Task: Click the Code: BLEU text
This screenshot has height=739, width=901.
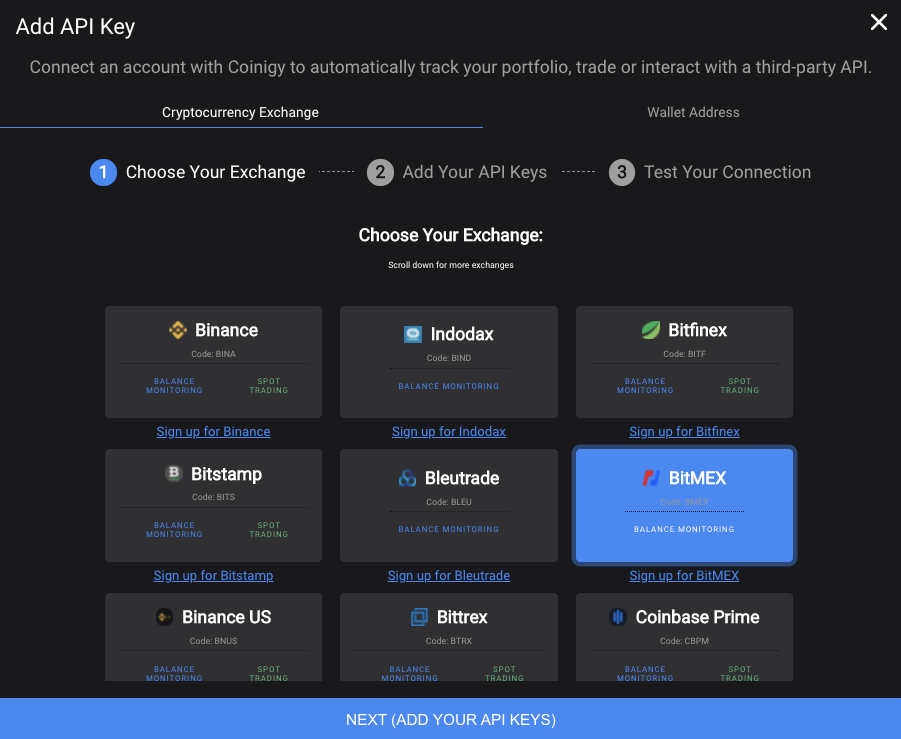Action: 449,502
